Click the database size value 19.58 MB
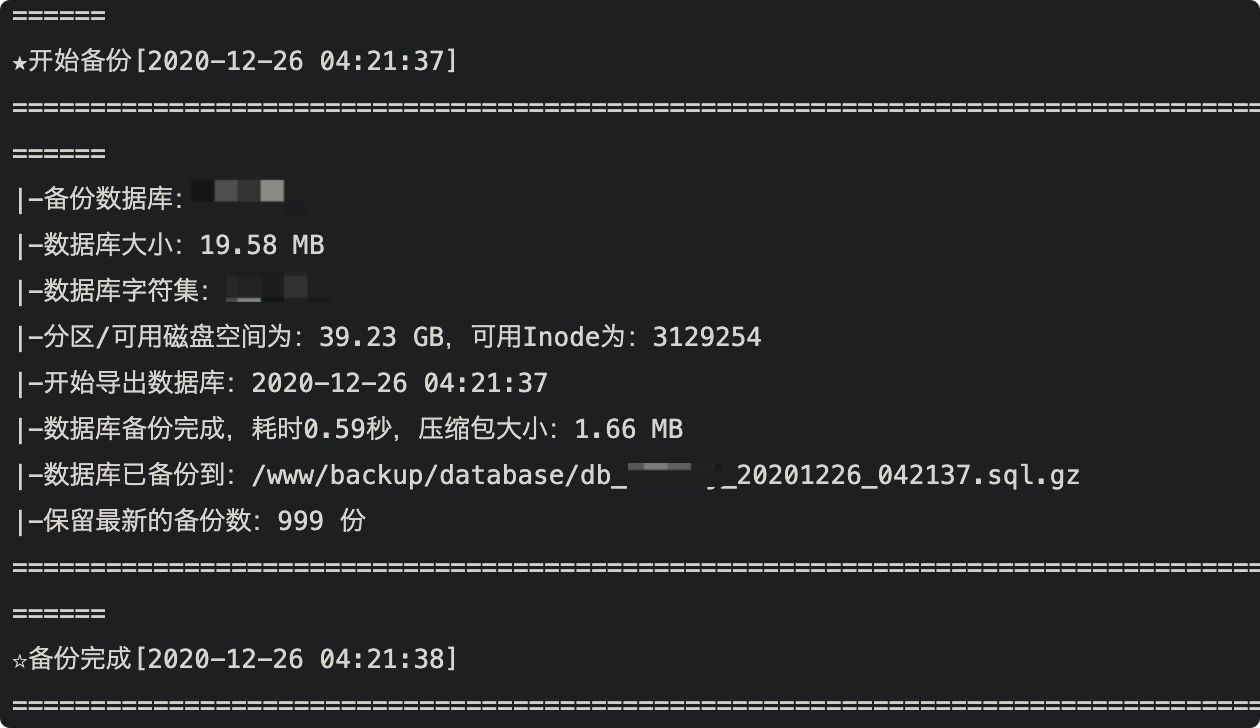This screenshot has height=728, width=1260. (x=262, y=245)
